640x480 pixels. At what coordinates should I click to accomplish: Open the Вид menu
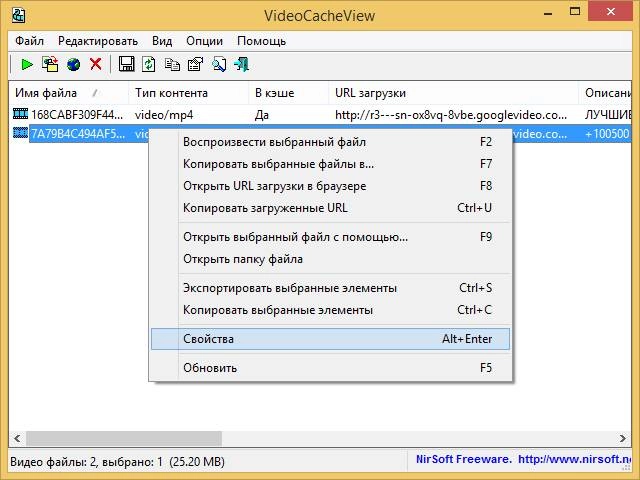pyautogui.click(x=162, y=41)
